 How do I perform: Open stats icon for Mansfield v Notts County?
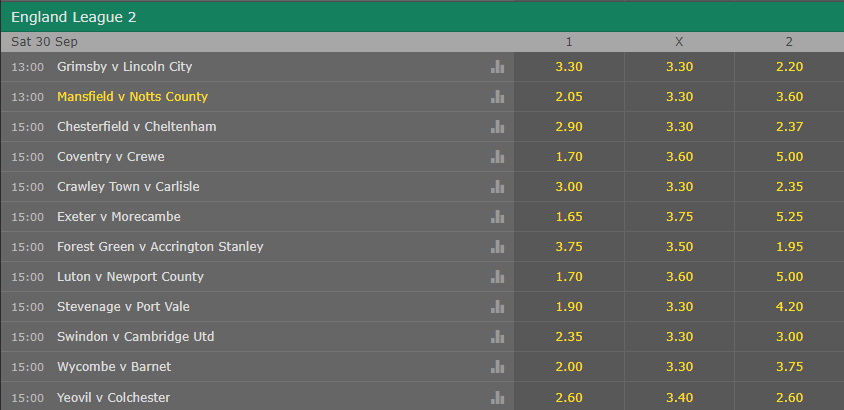[497, 97]
